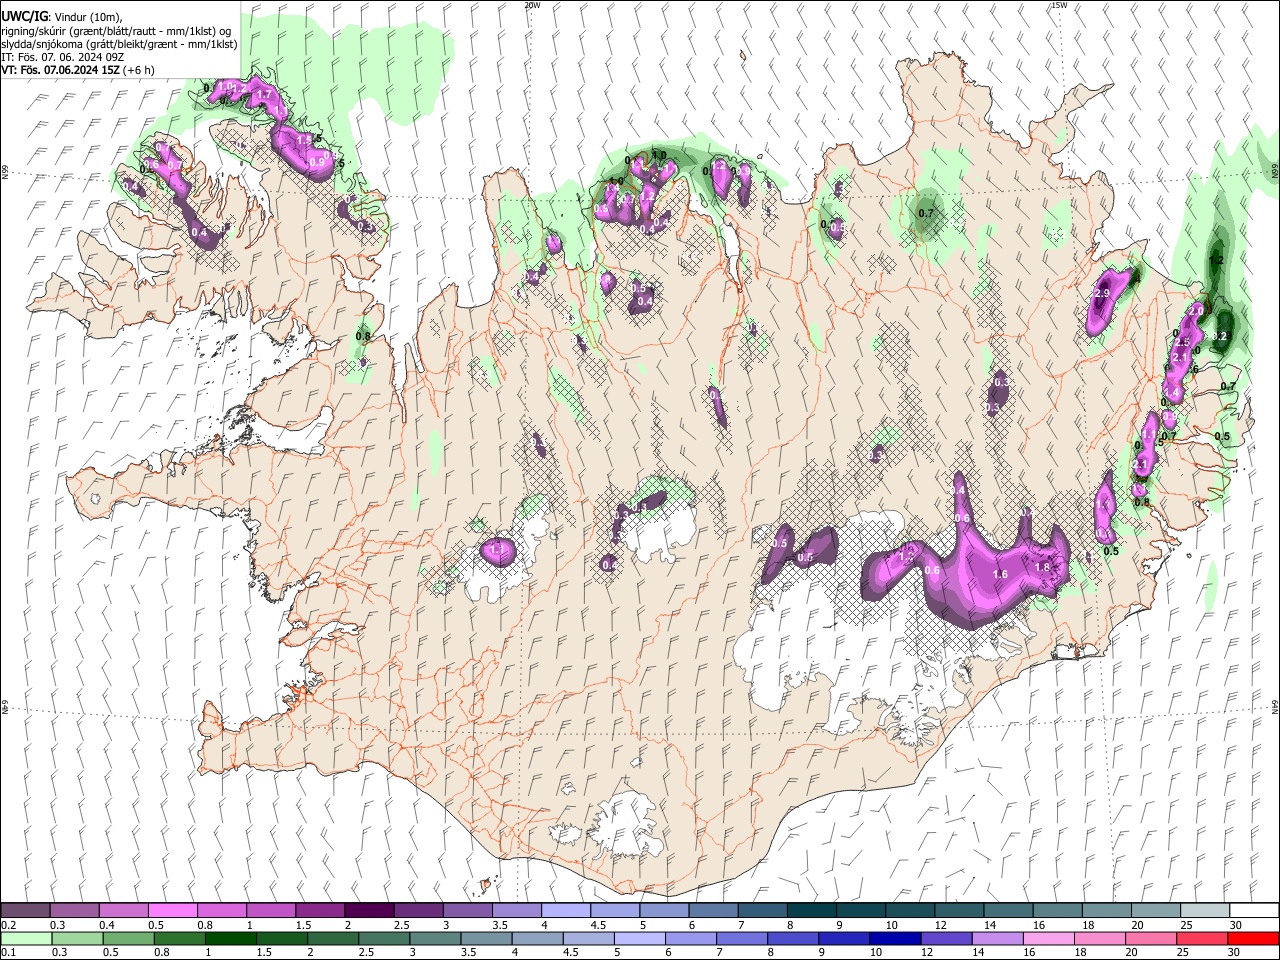1280x960 pixels.
Task: Click the upper legend swatch between 0.2 and 0.3
Action: click(26, 911)
